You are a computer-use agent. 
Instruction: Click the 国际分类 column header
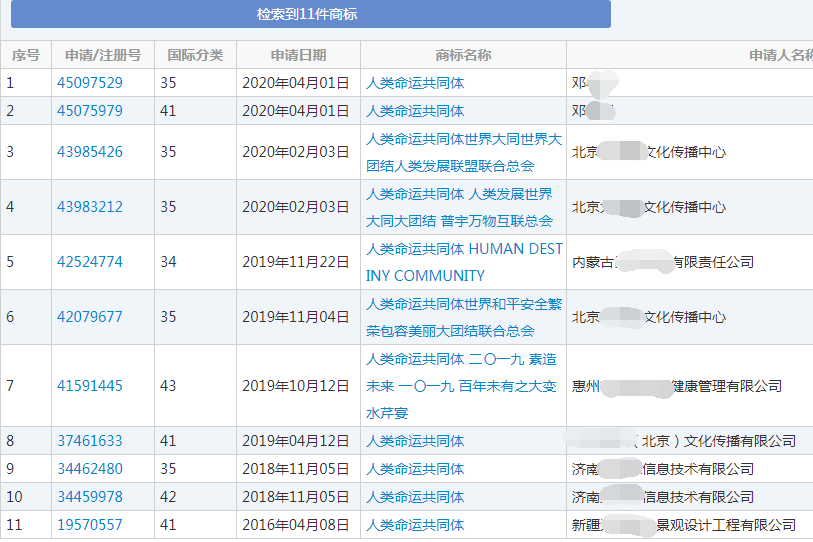click(x=195, y=55)
